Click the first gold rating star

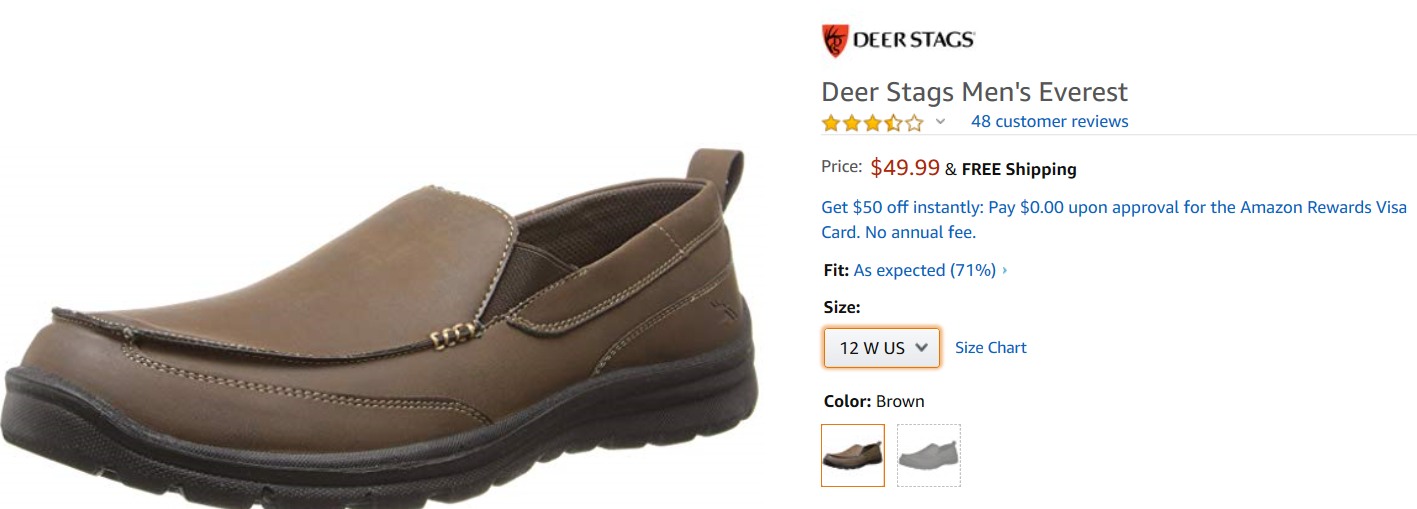click(831, 123)
